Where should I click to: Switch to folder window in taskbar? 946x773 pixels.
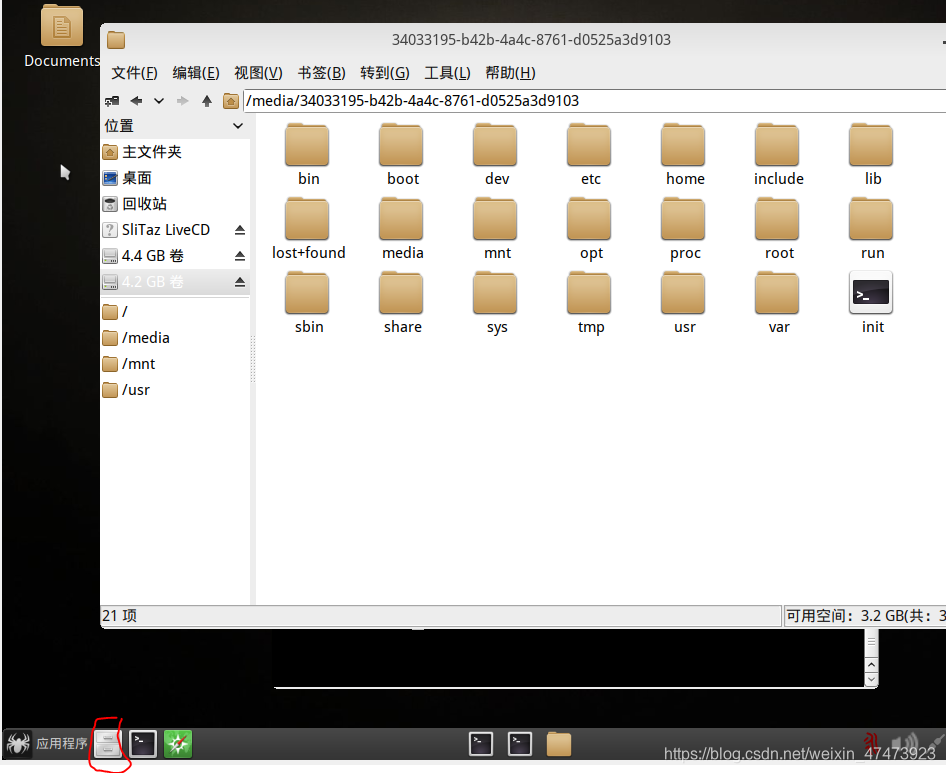tap(559, 744)
